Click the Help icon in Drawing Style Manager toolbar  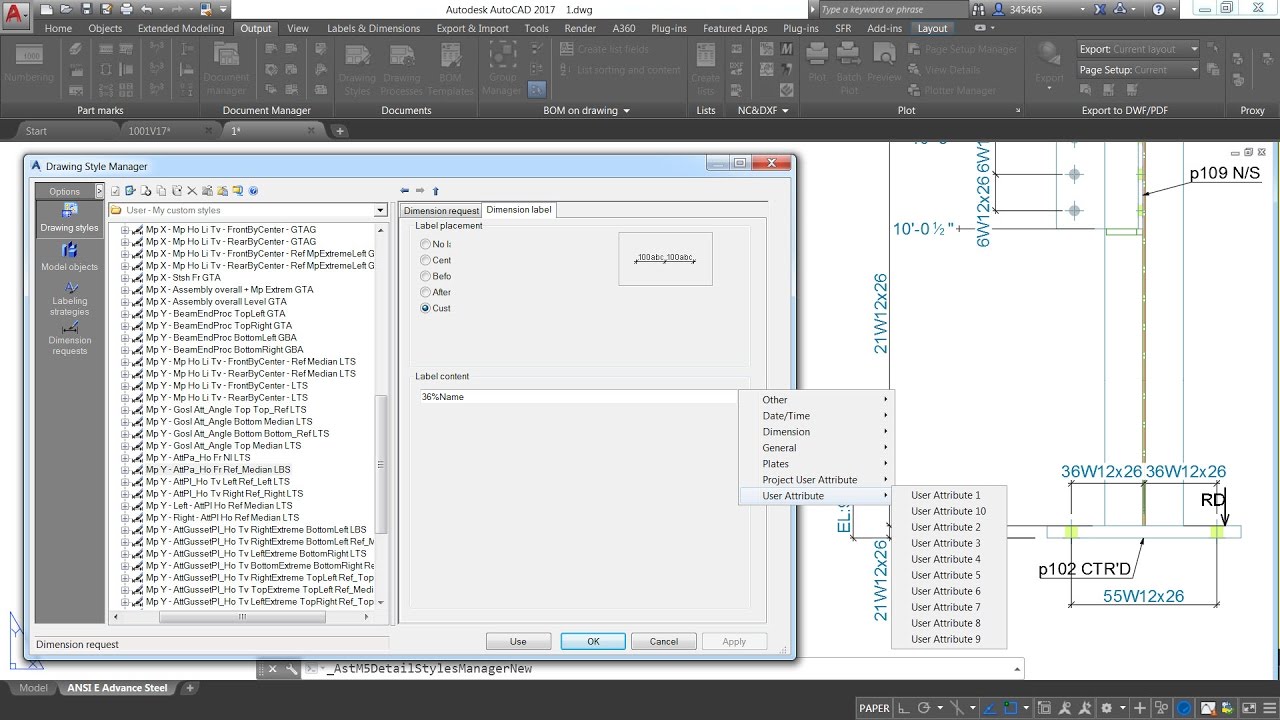[x=253, y=190]
